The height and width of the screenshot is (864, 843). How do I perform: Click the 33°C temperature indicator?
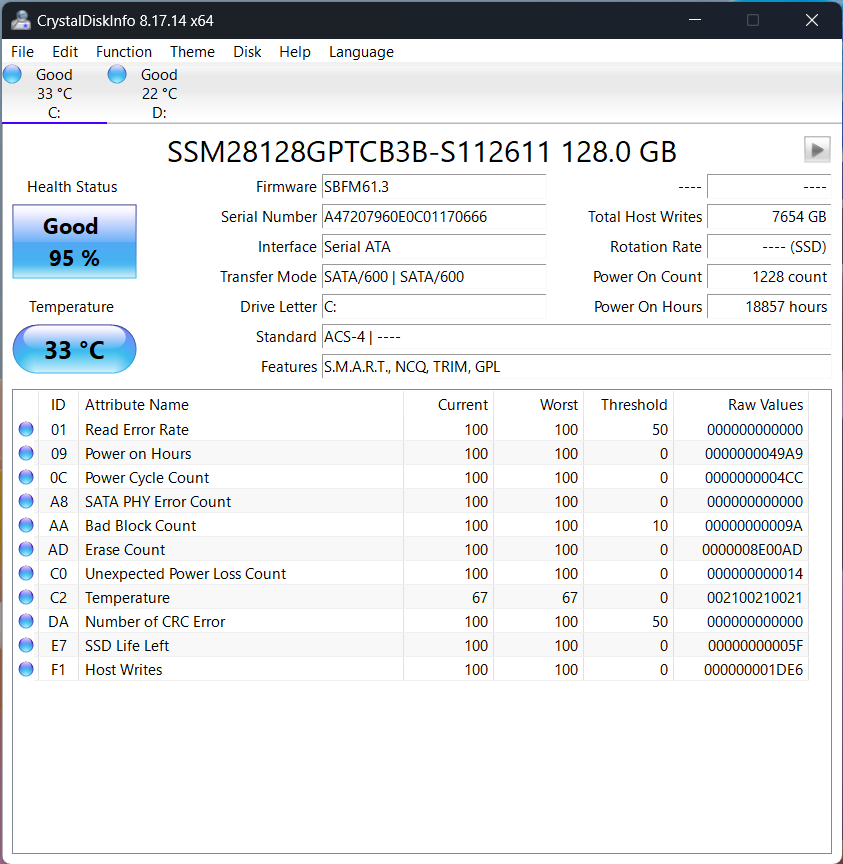tap(74, 349)
